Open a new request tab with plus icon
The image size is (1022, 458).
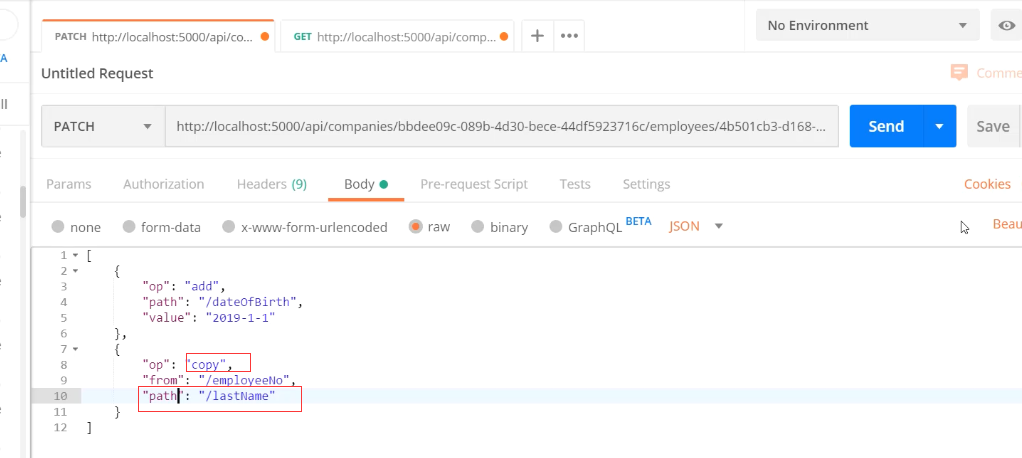click(537, 36)
